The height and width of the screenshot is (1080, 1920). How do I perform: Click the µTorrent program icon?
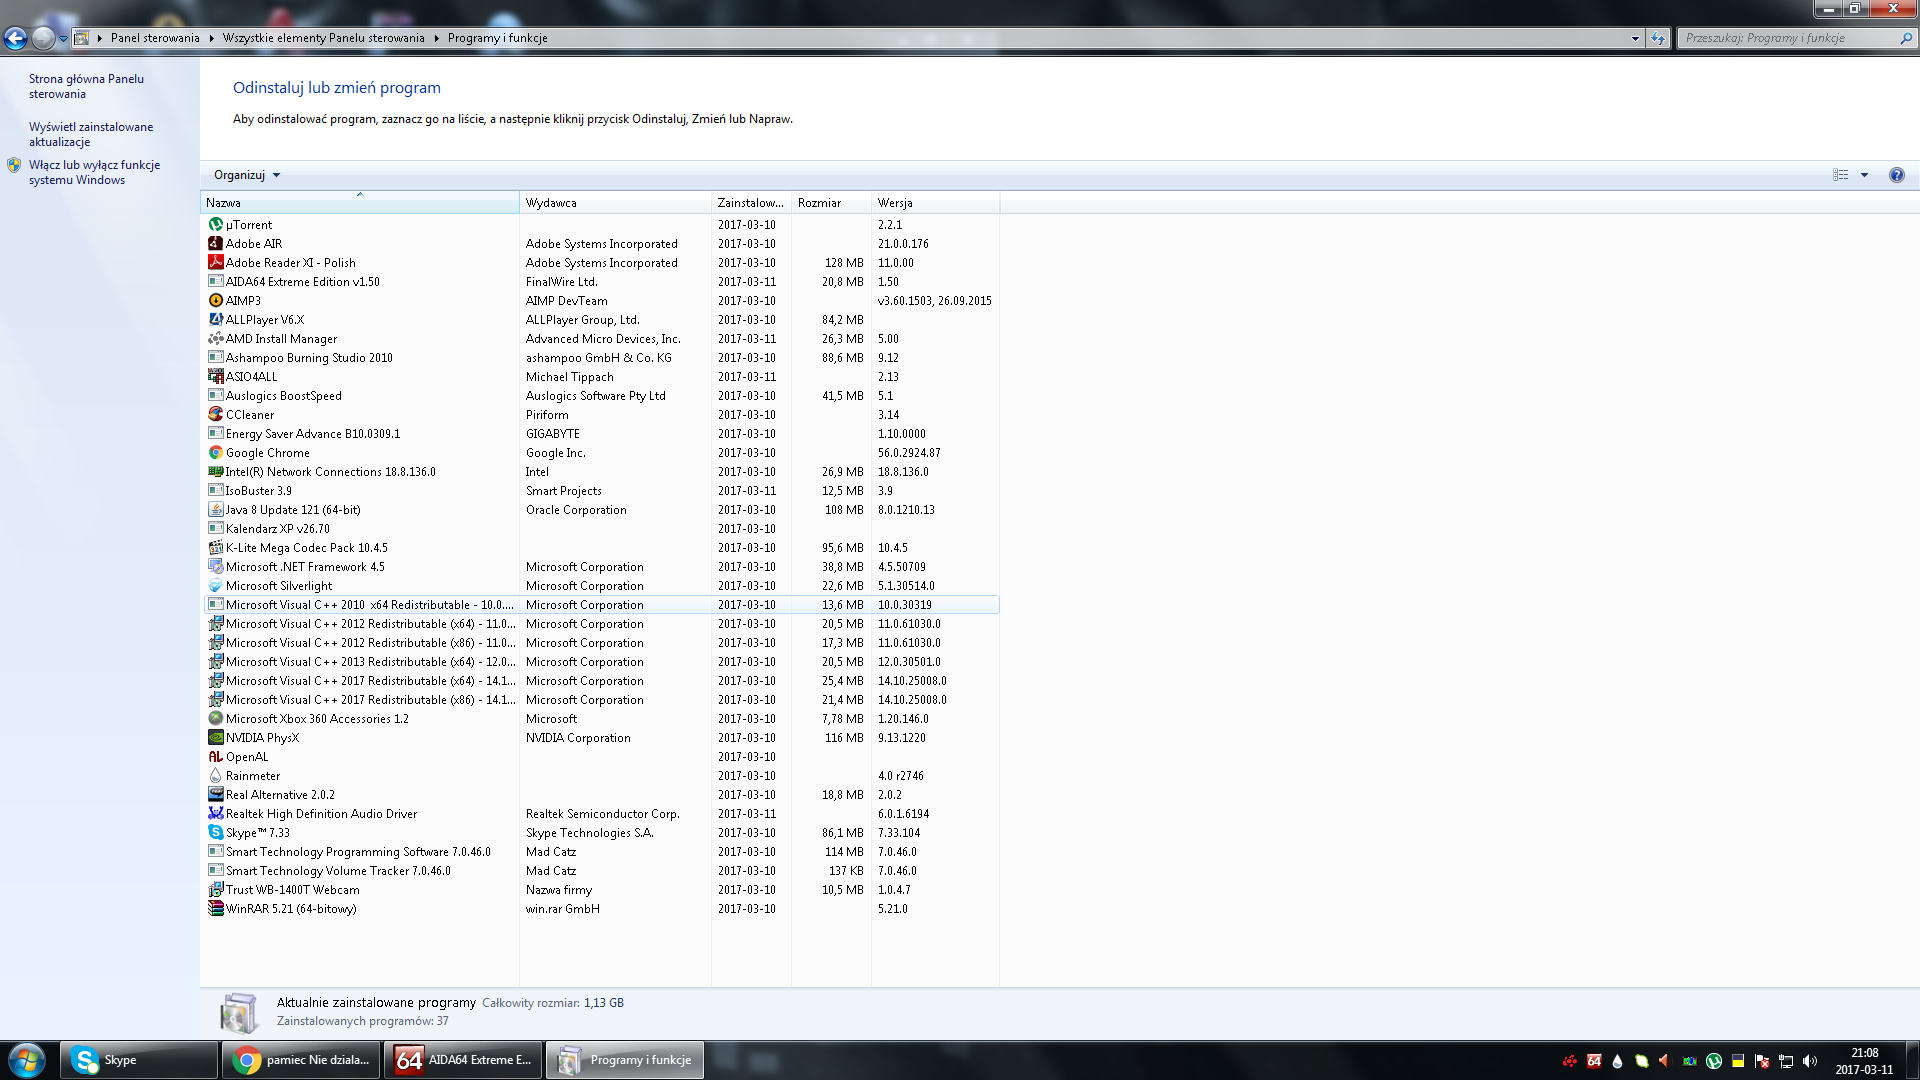[215, 225]
